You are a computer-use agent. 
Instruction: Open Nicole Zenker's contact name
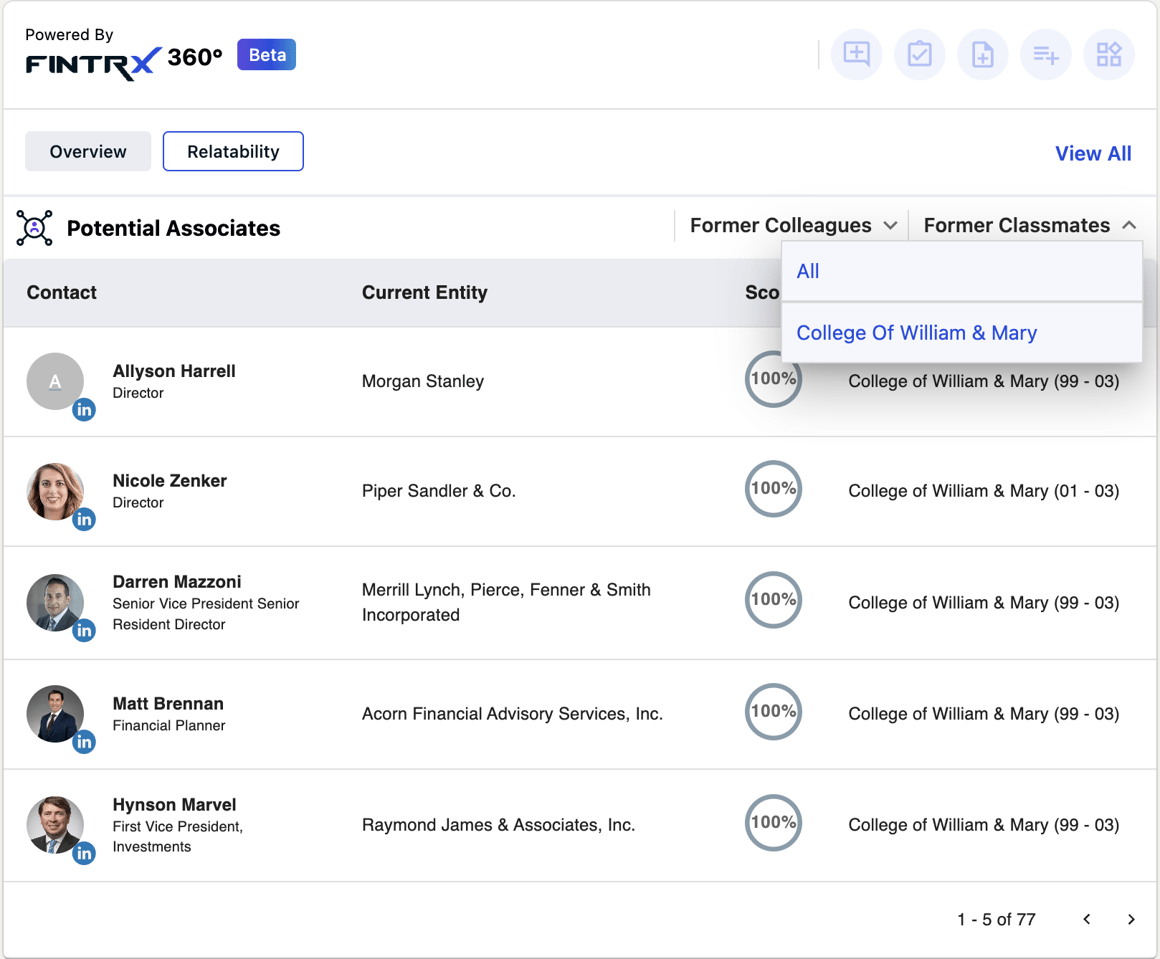pos(169,481)
